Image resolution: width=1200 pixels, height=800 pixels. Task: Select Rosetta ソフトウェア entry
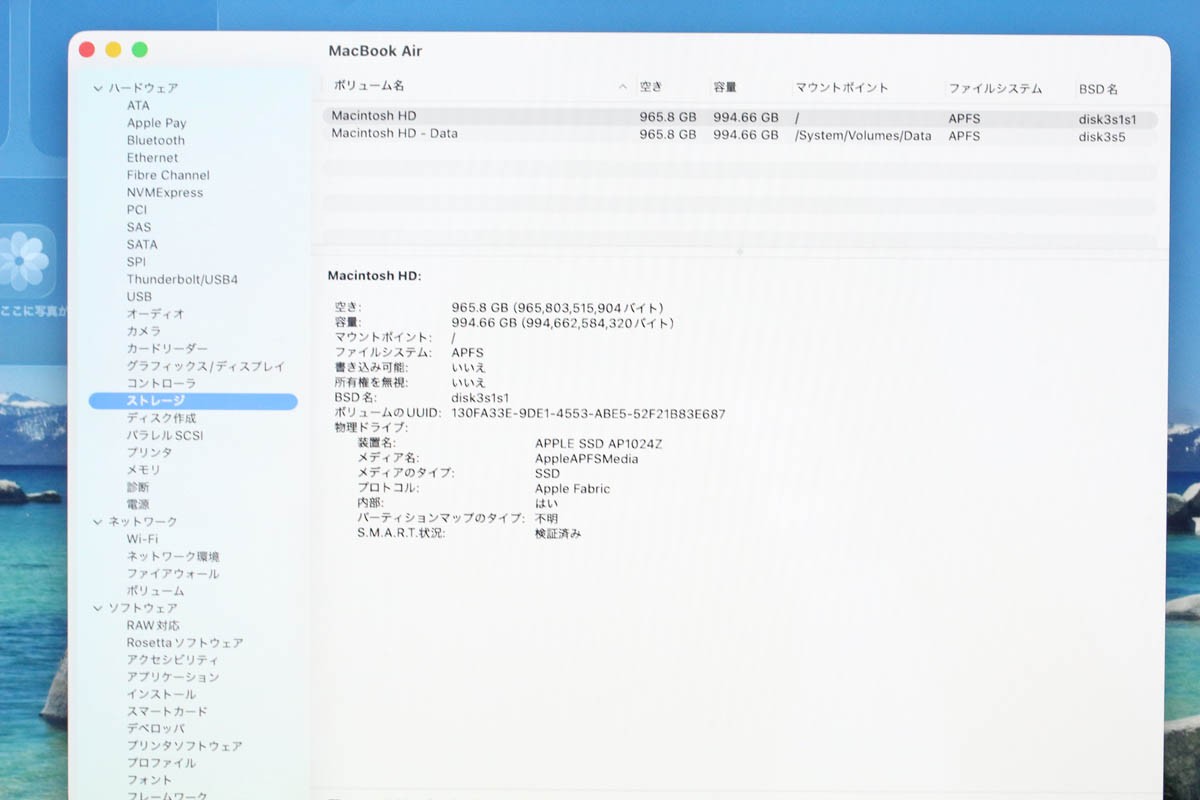pyautogui.click(x=185, y=643)
